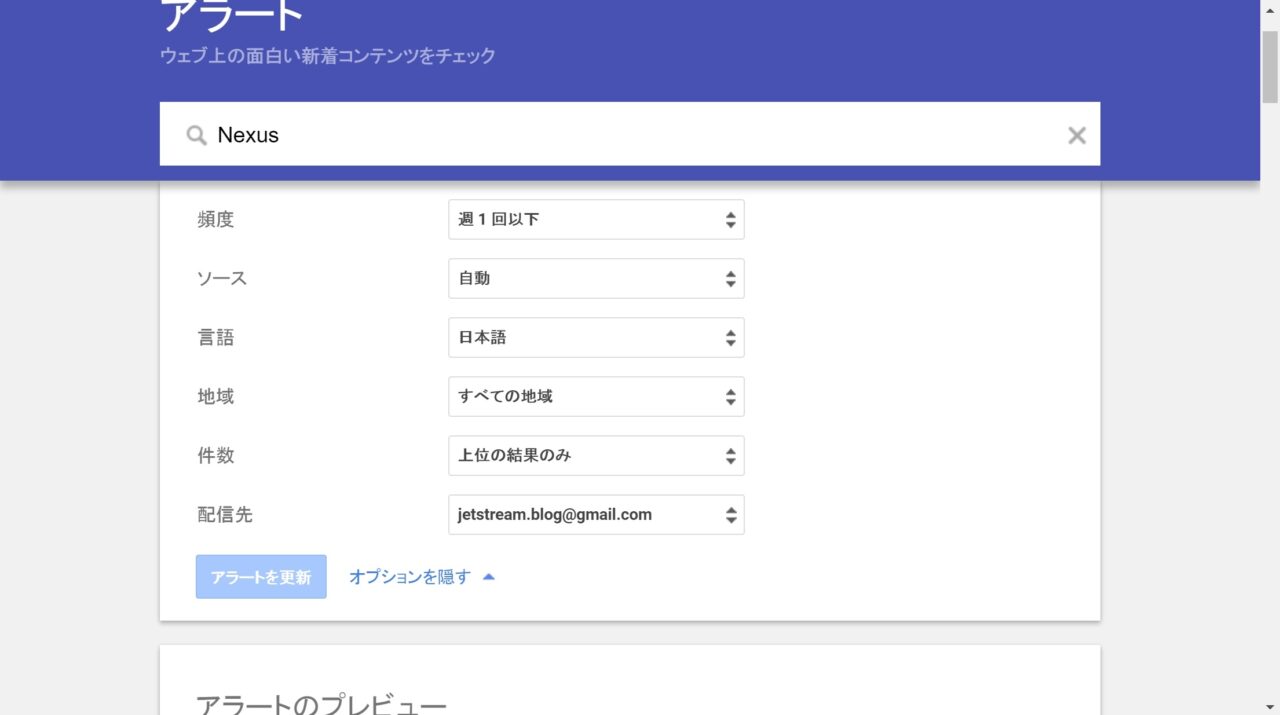Click the オプションを隠す link
This screenshot has height=715, width=1280.
click(x=409, y=577)
